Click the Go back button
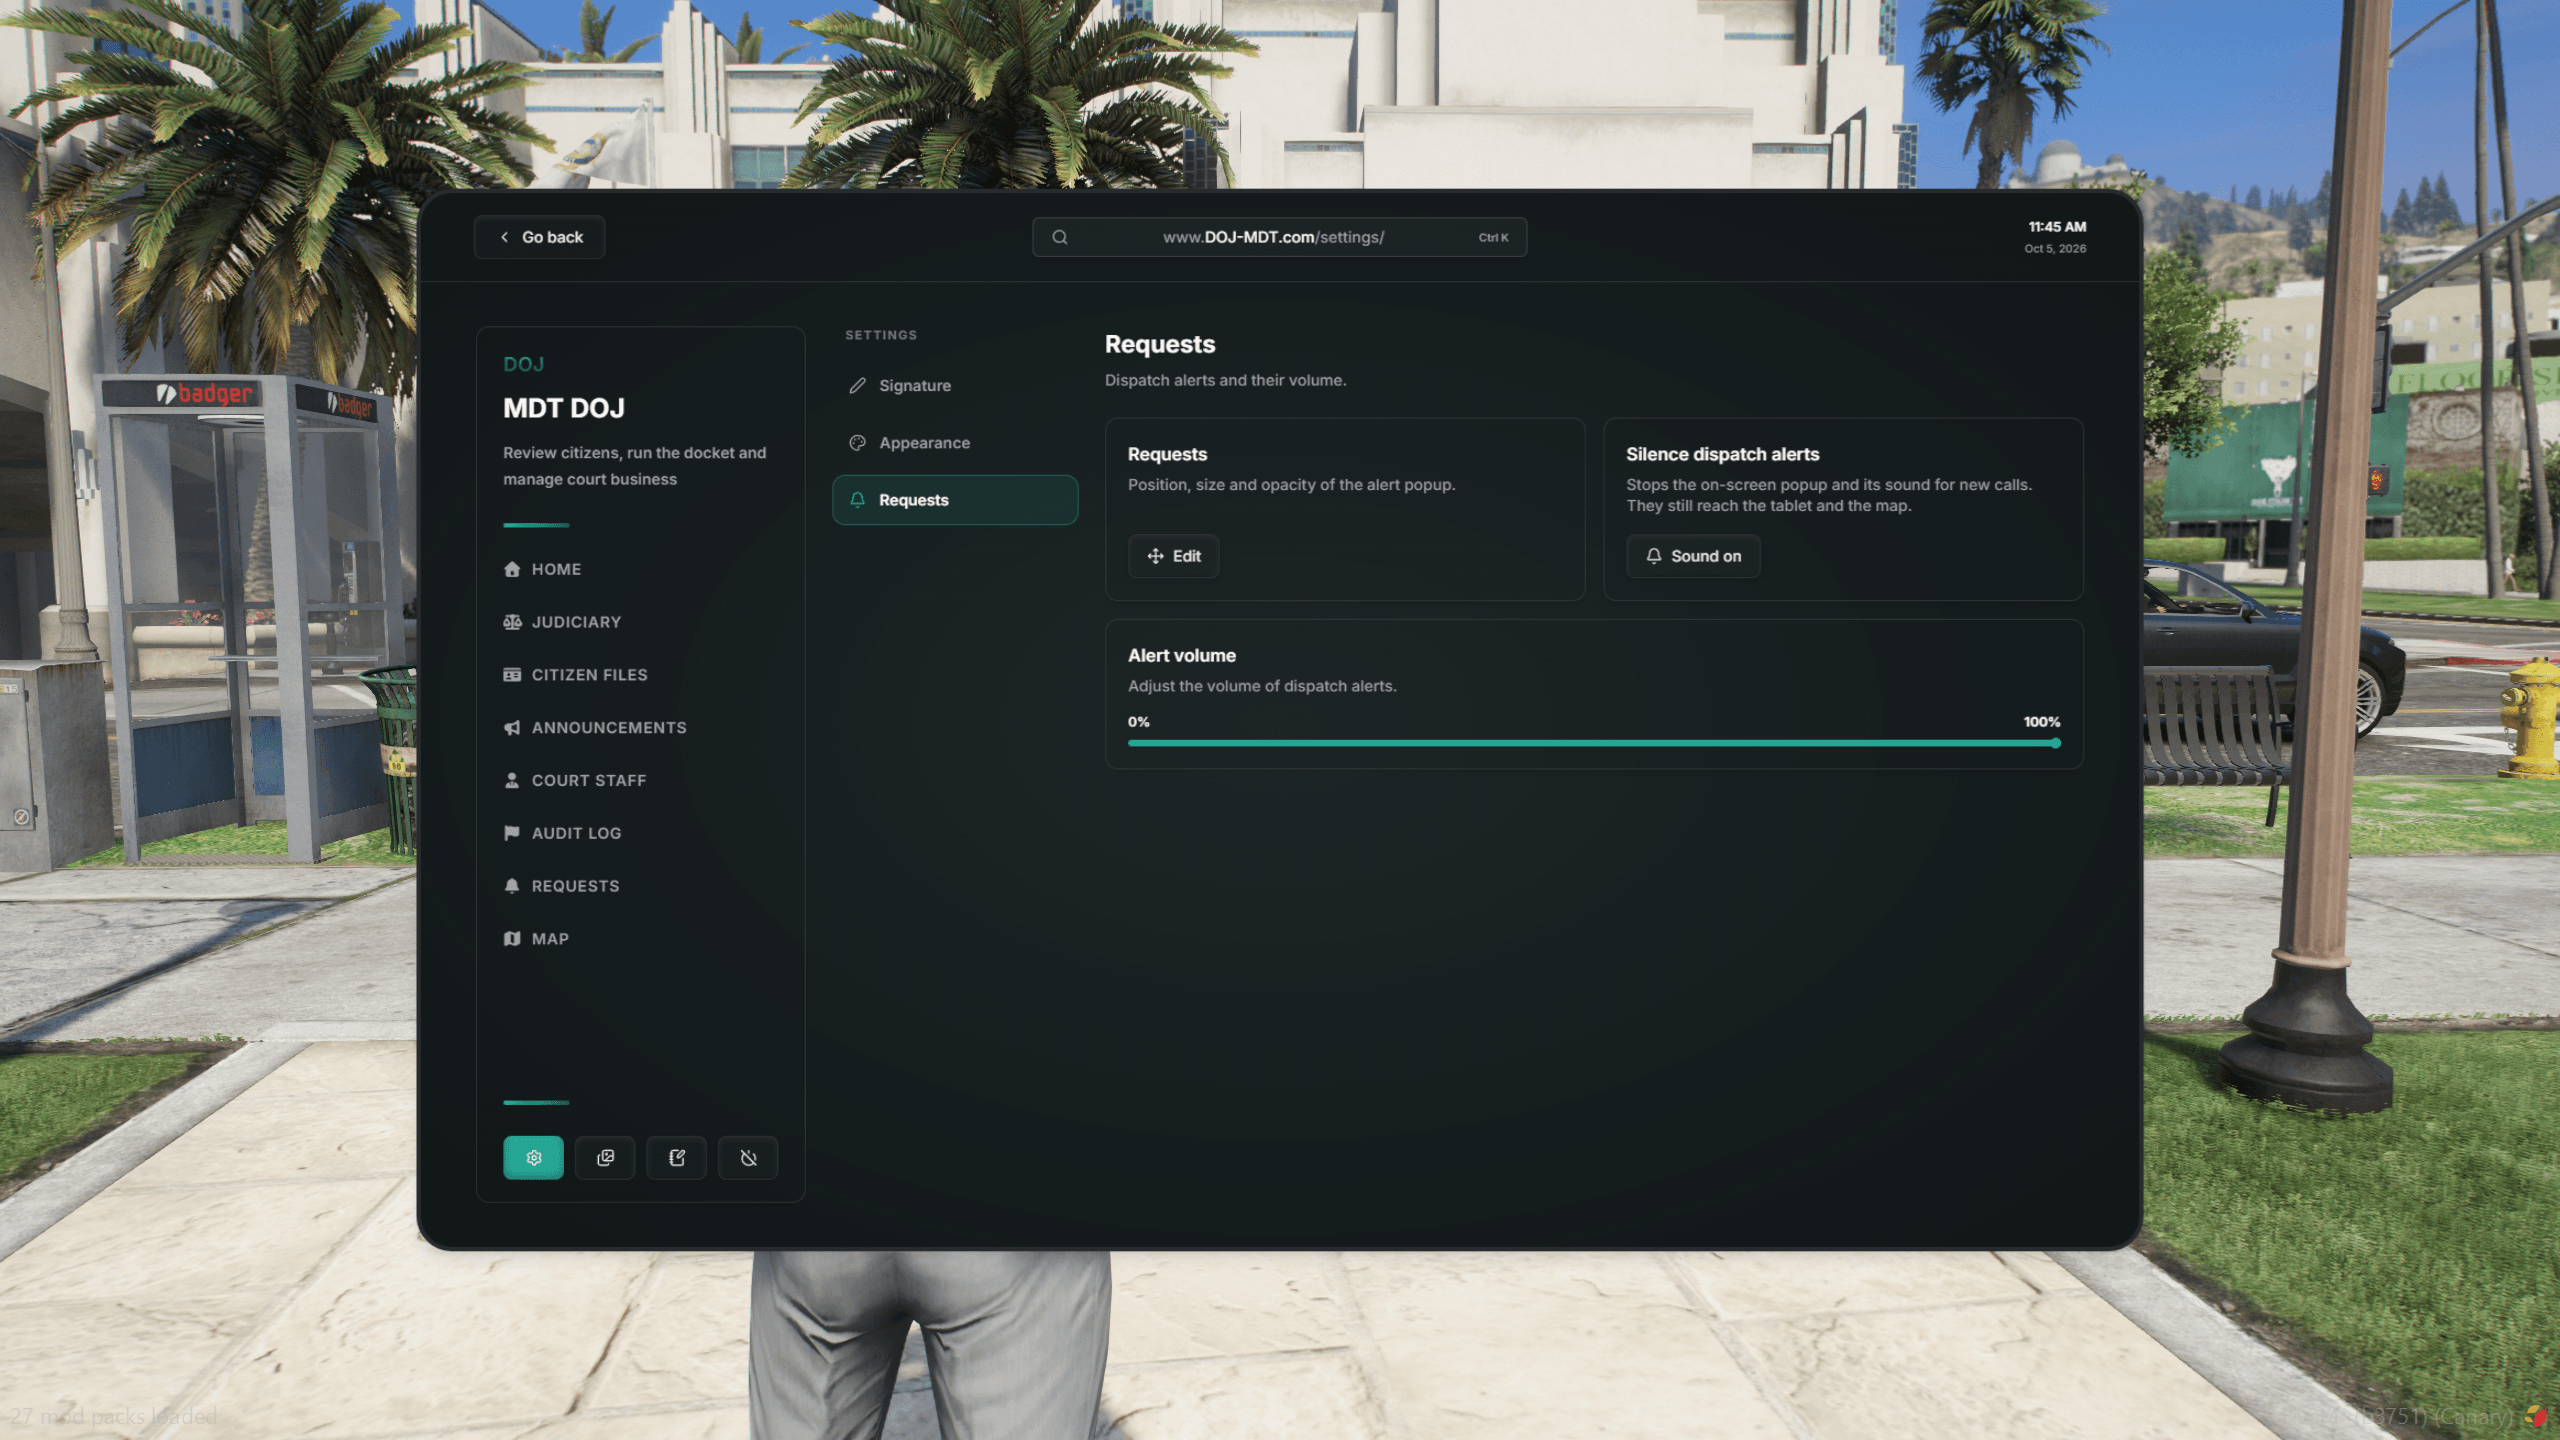This screenshot has height=1440, width=2560. (539, 237)
